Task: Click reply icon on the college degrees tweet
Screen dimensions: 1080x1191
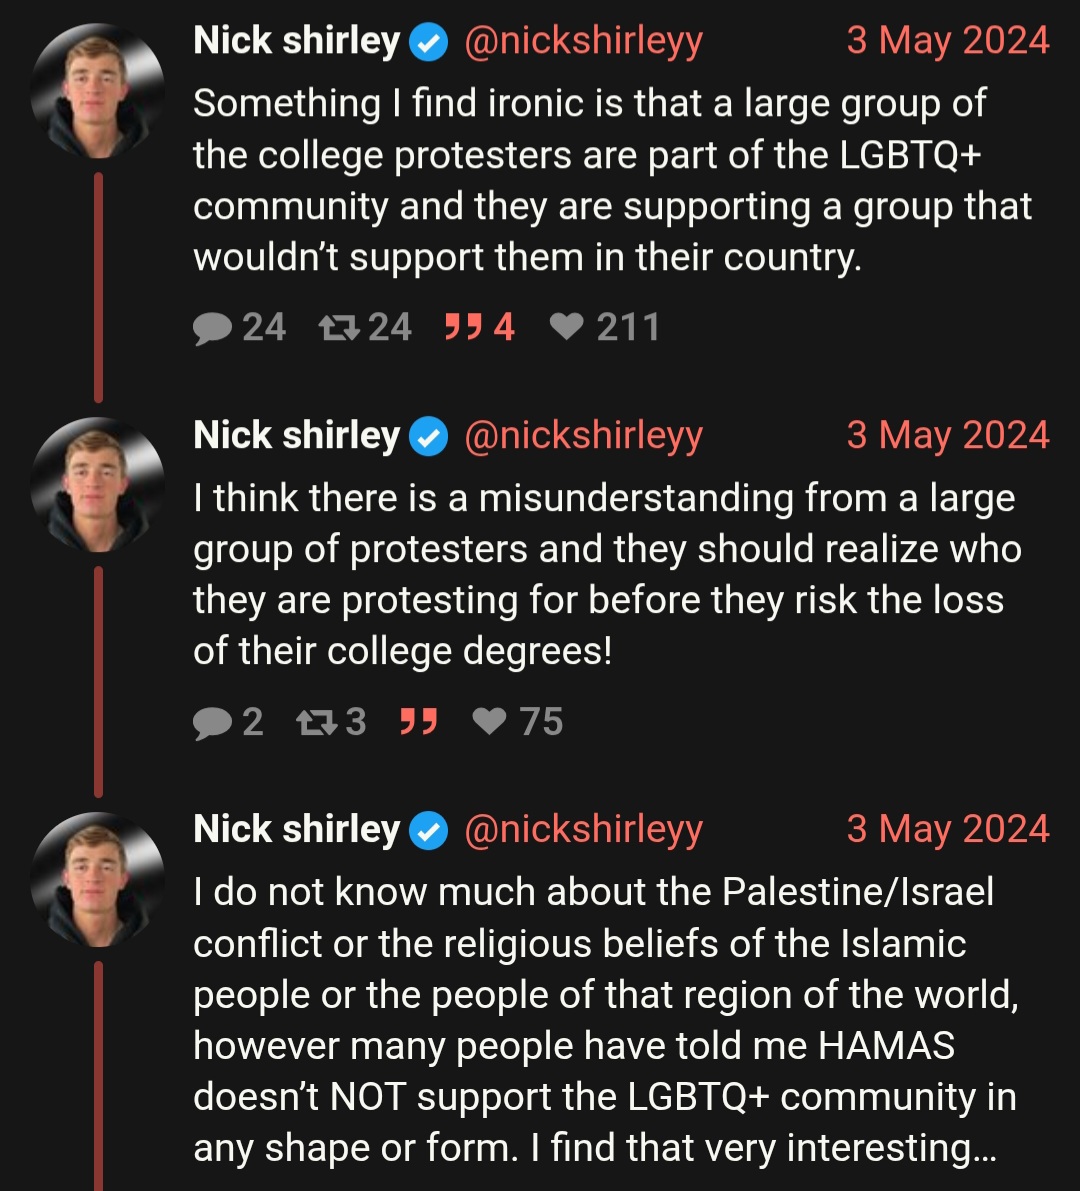Action: [212, 722]
